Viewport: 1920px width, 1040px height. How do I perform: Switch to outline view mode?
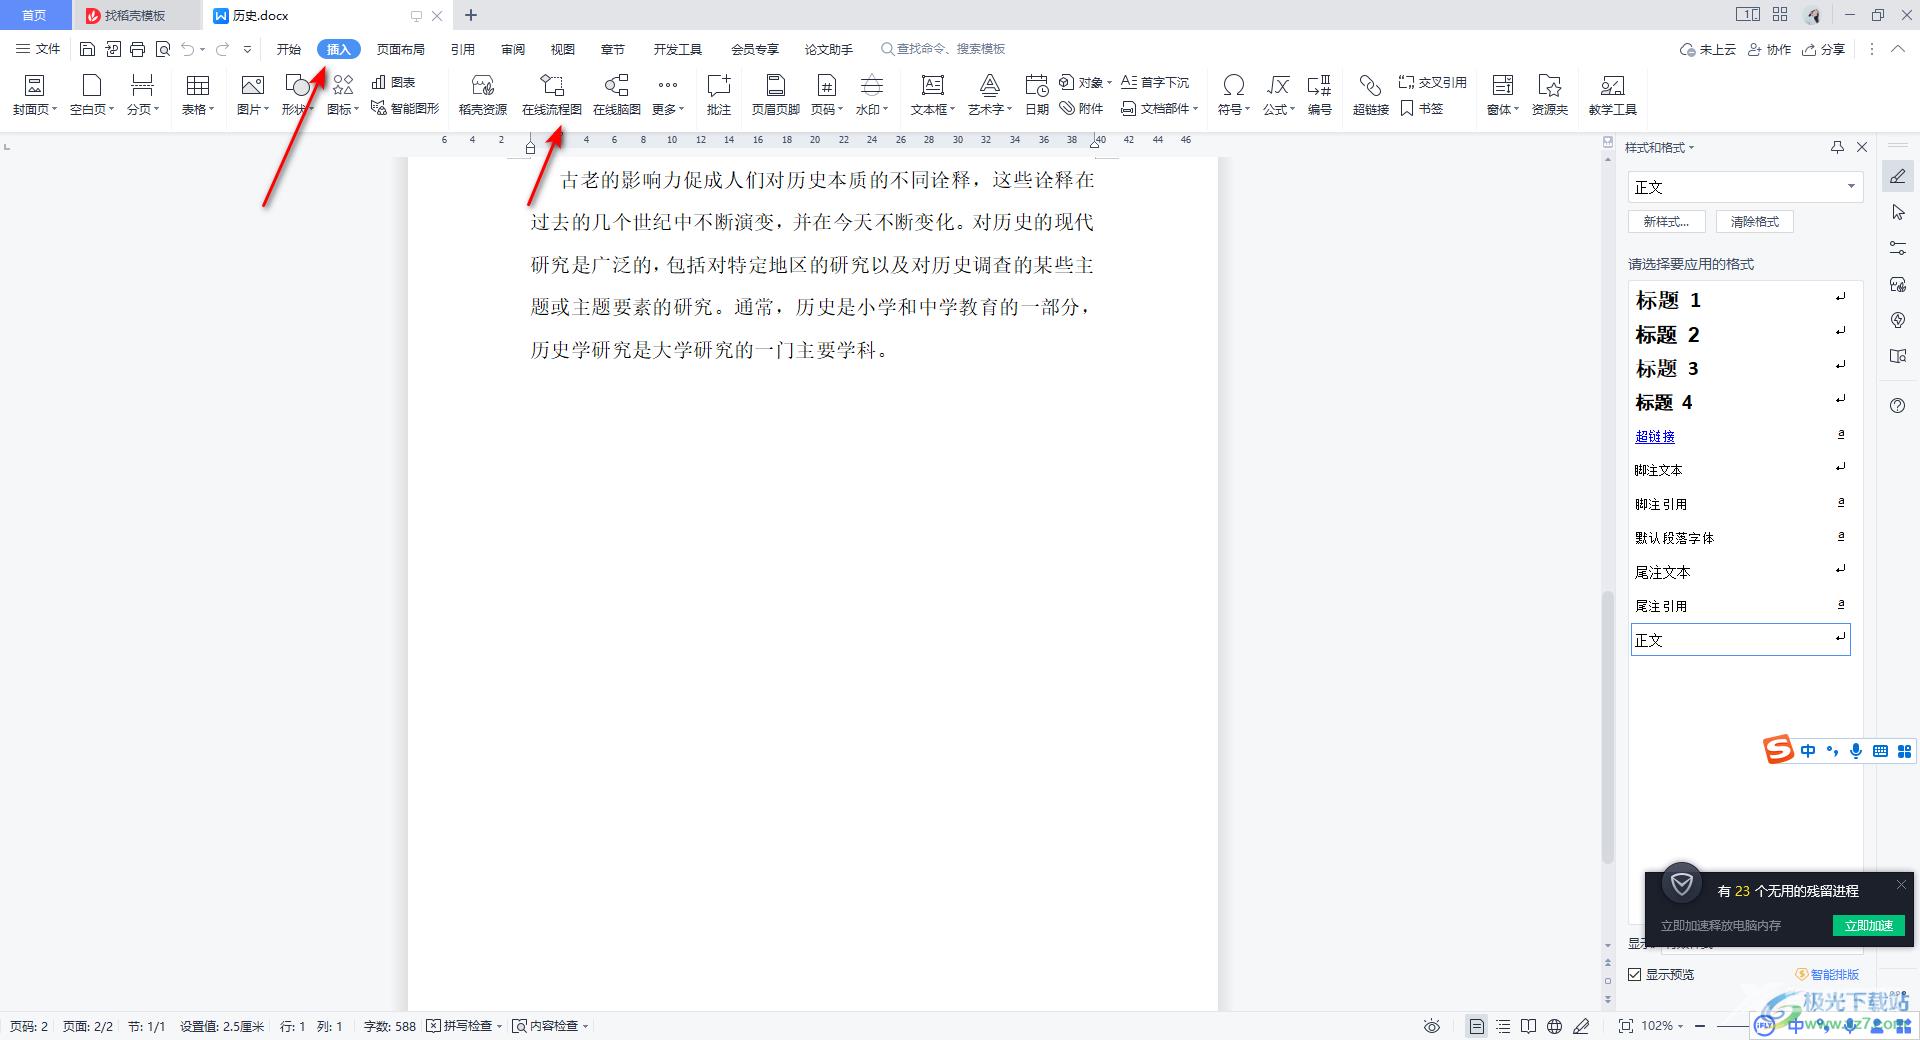(1503, 1026)
